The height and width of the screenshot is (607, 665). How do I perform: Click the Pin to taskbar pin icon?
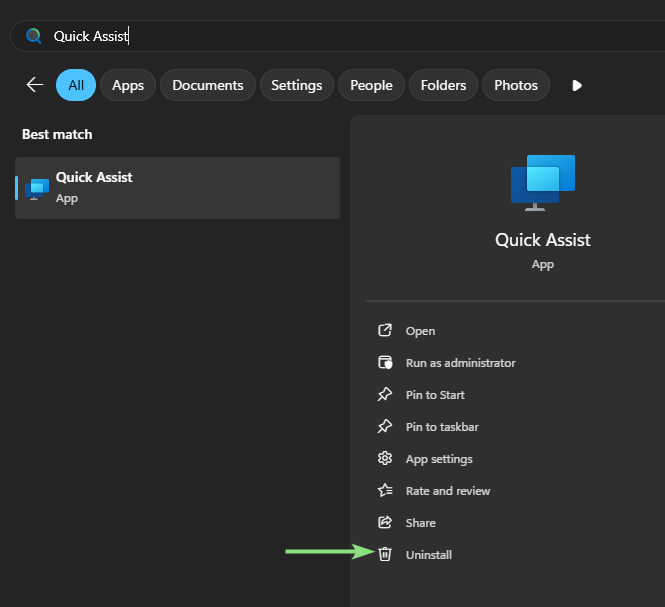tap(385, 426)
